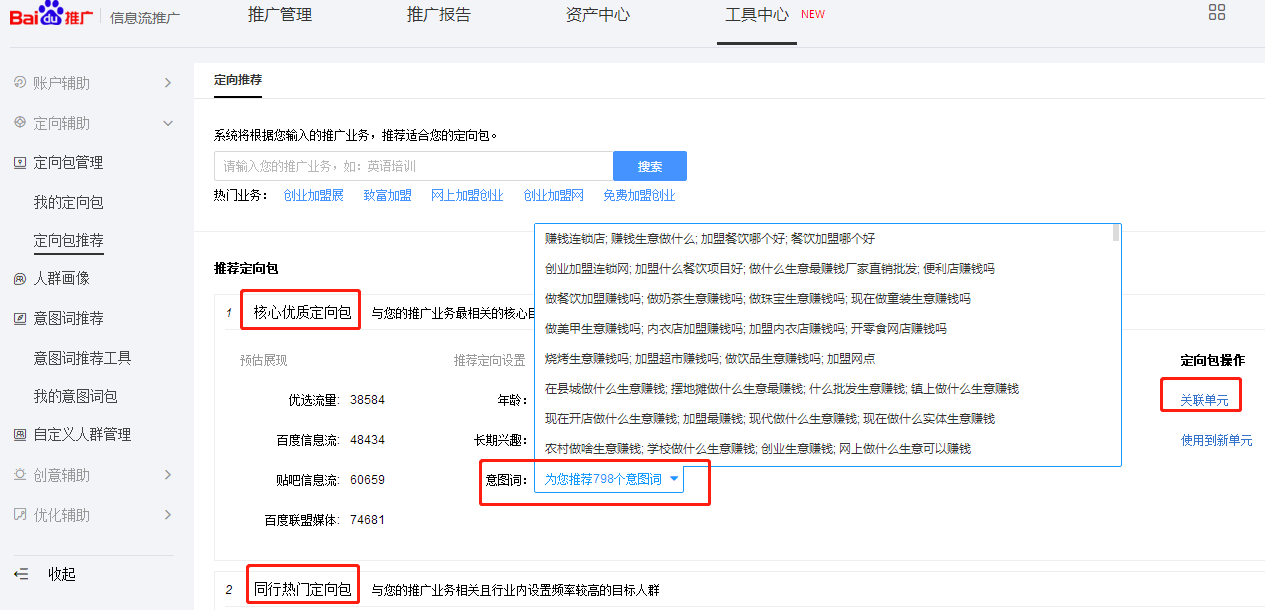
Task: Select the 定向推荐 tab
Action: pyautogui.click(x=237, y=80)
